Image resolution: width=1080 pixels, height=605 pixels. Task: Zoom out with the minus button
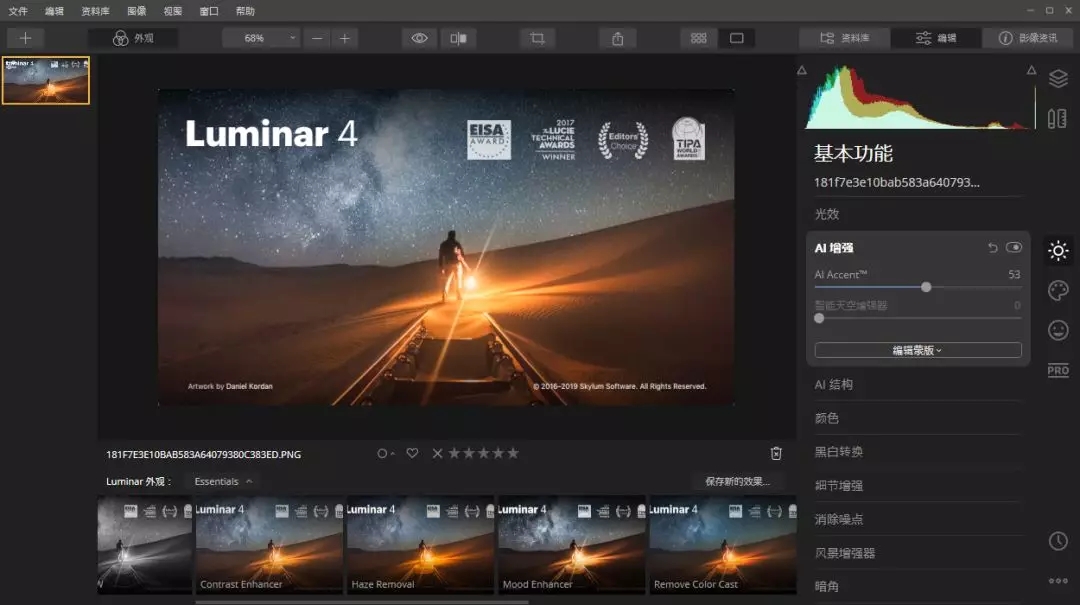point(317,39)
